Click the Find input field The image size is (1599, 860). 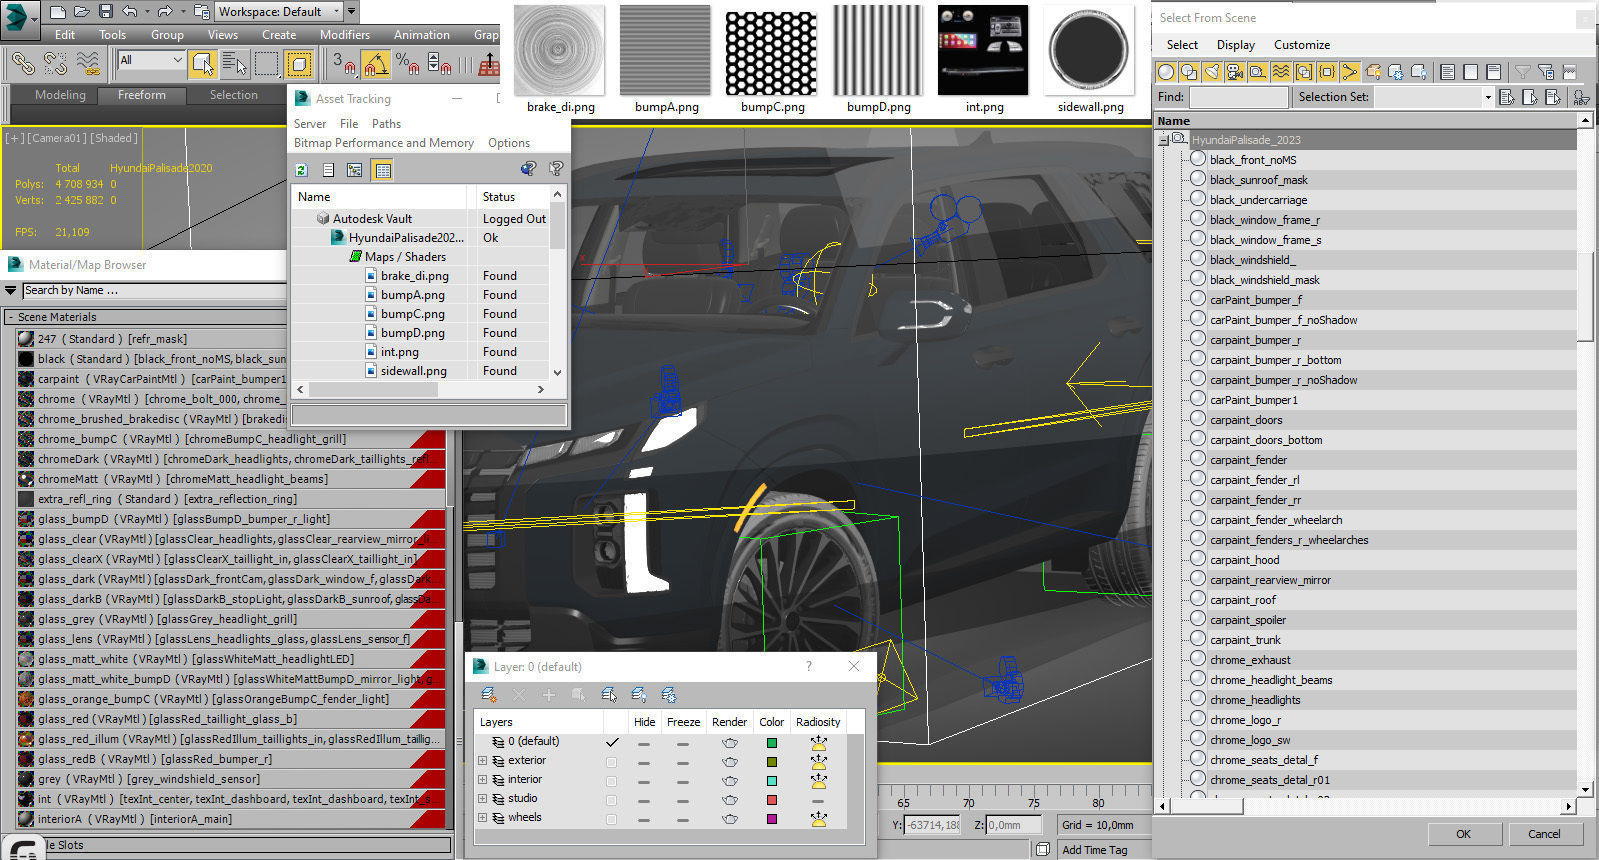click(1238, 97)
